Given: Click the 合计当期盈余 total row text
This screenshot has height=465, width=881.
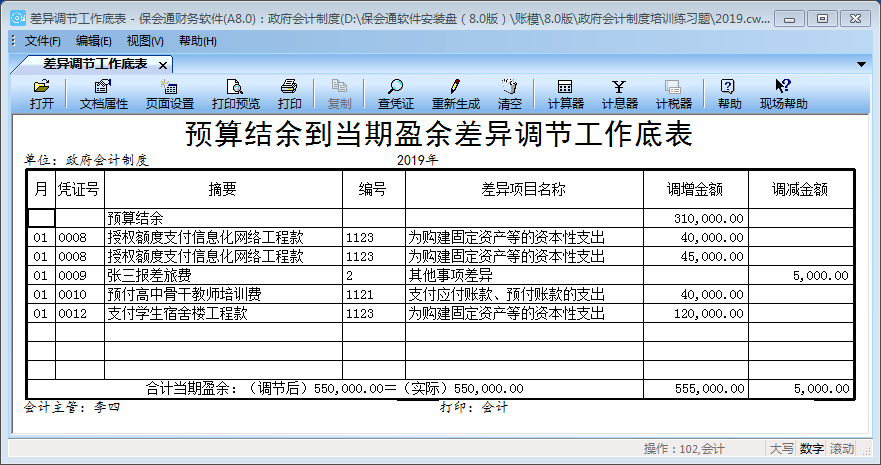Looking at the screenshot, I should (334, 389).
